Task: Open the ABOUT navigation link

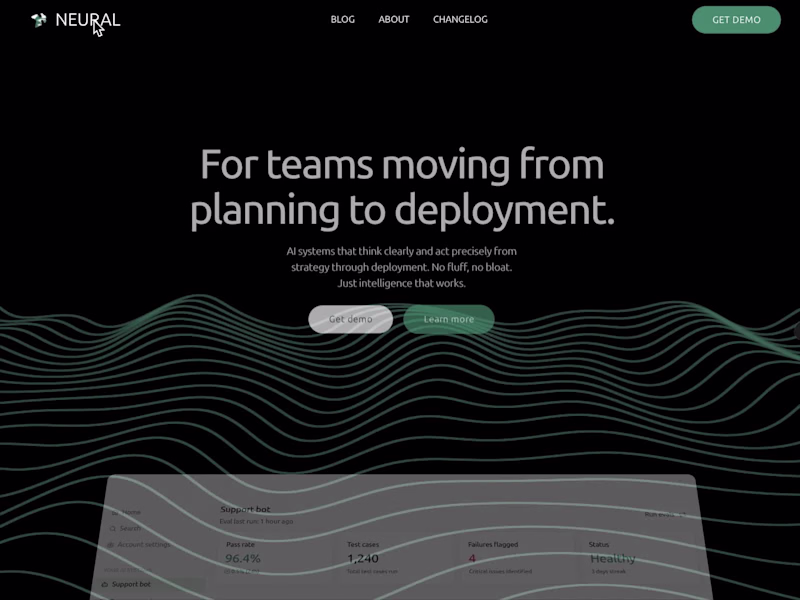Action: coord(393,19)
